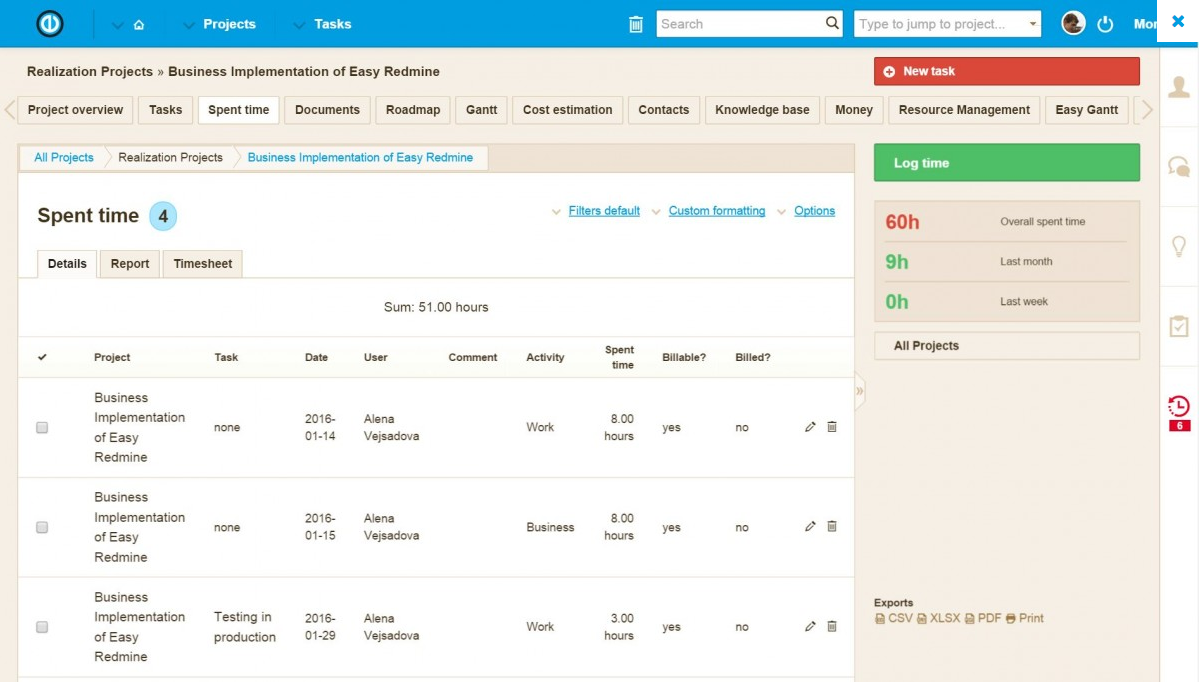Delete the 2016-01-15 time entry
Viewport: 1199px width, 682px height.
click(832, 526)
